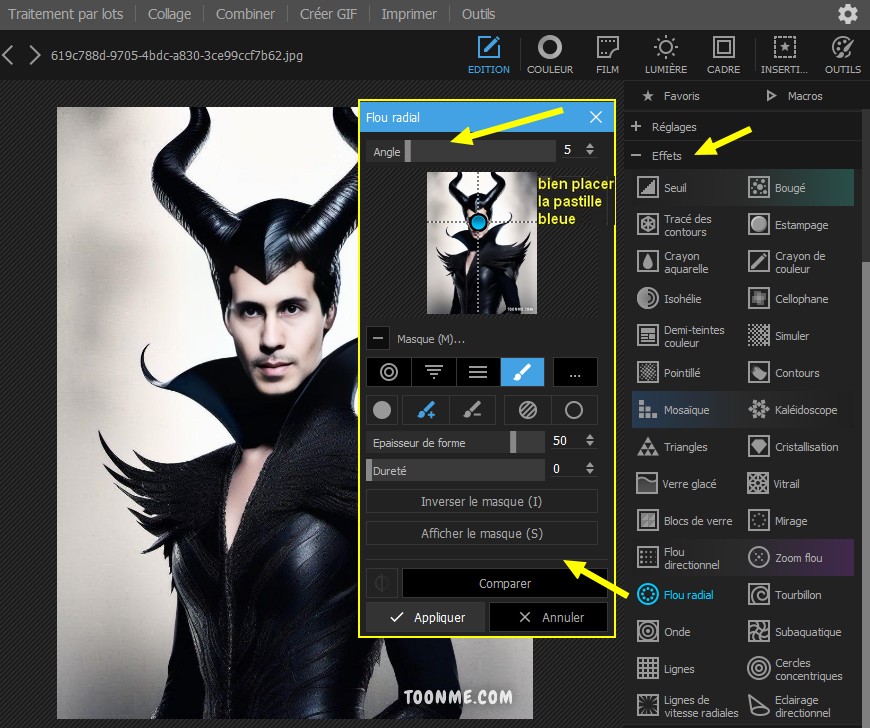Image resolution: width=870 pixels, height=728 pixels.
Task: Switch to the LUMIÈRE tab
Action: click(666, 54)
